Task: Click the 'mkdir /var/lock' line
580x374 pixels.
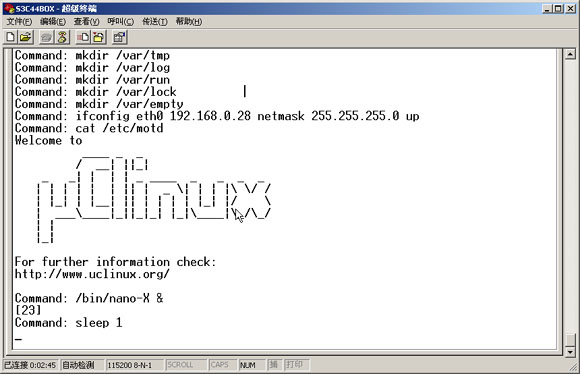Action: coord(95,92)
